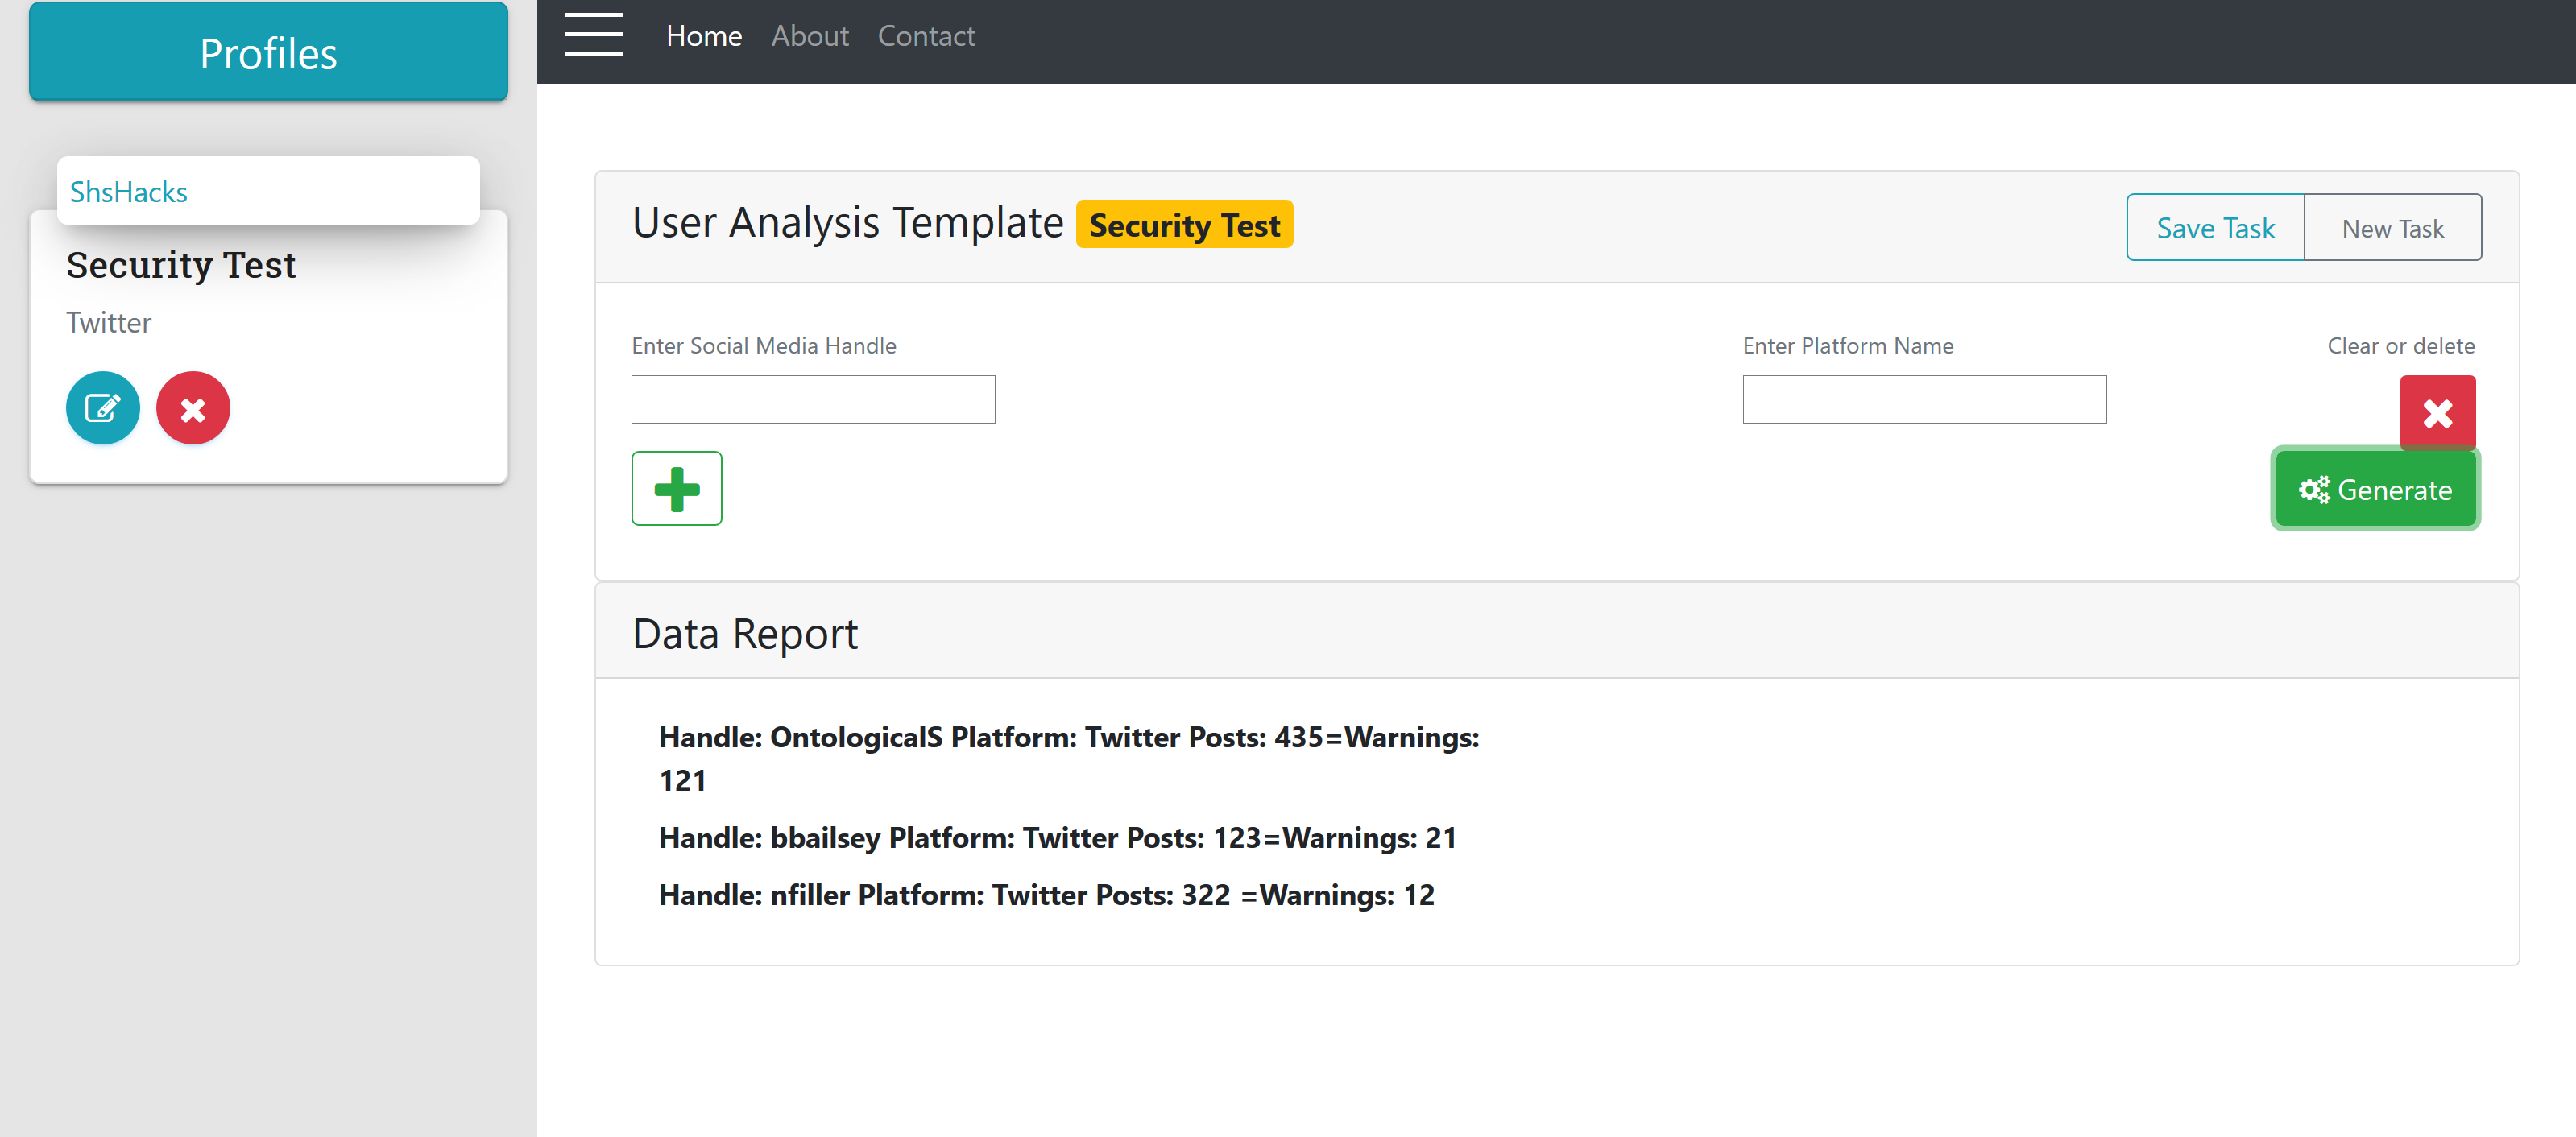The height and width of the screenshot is (1137, 2576).
Task: Click the green plus add-handle icon
Action: [676, 489]
